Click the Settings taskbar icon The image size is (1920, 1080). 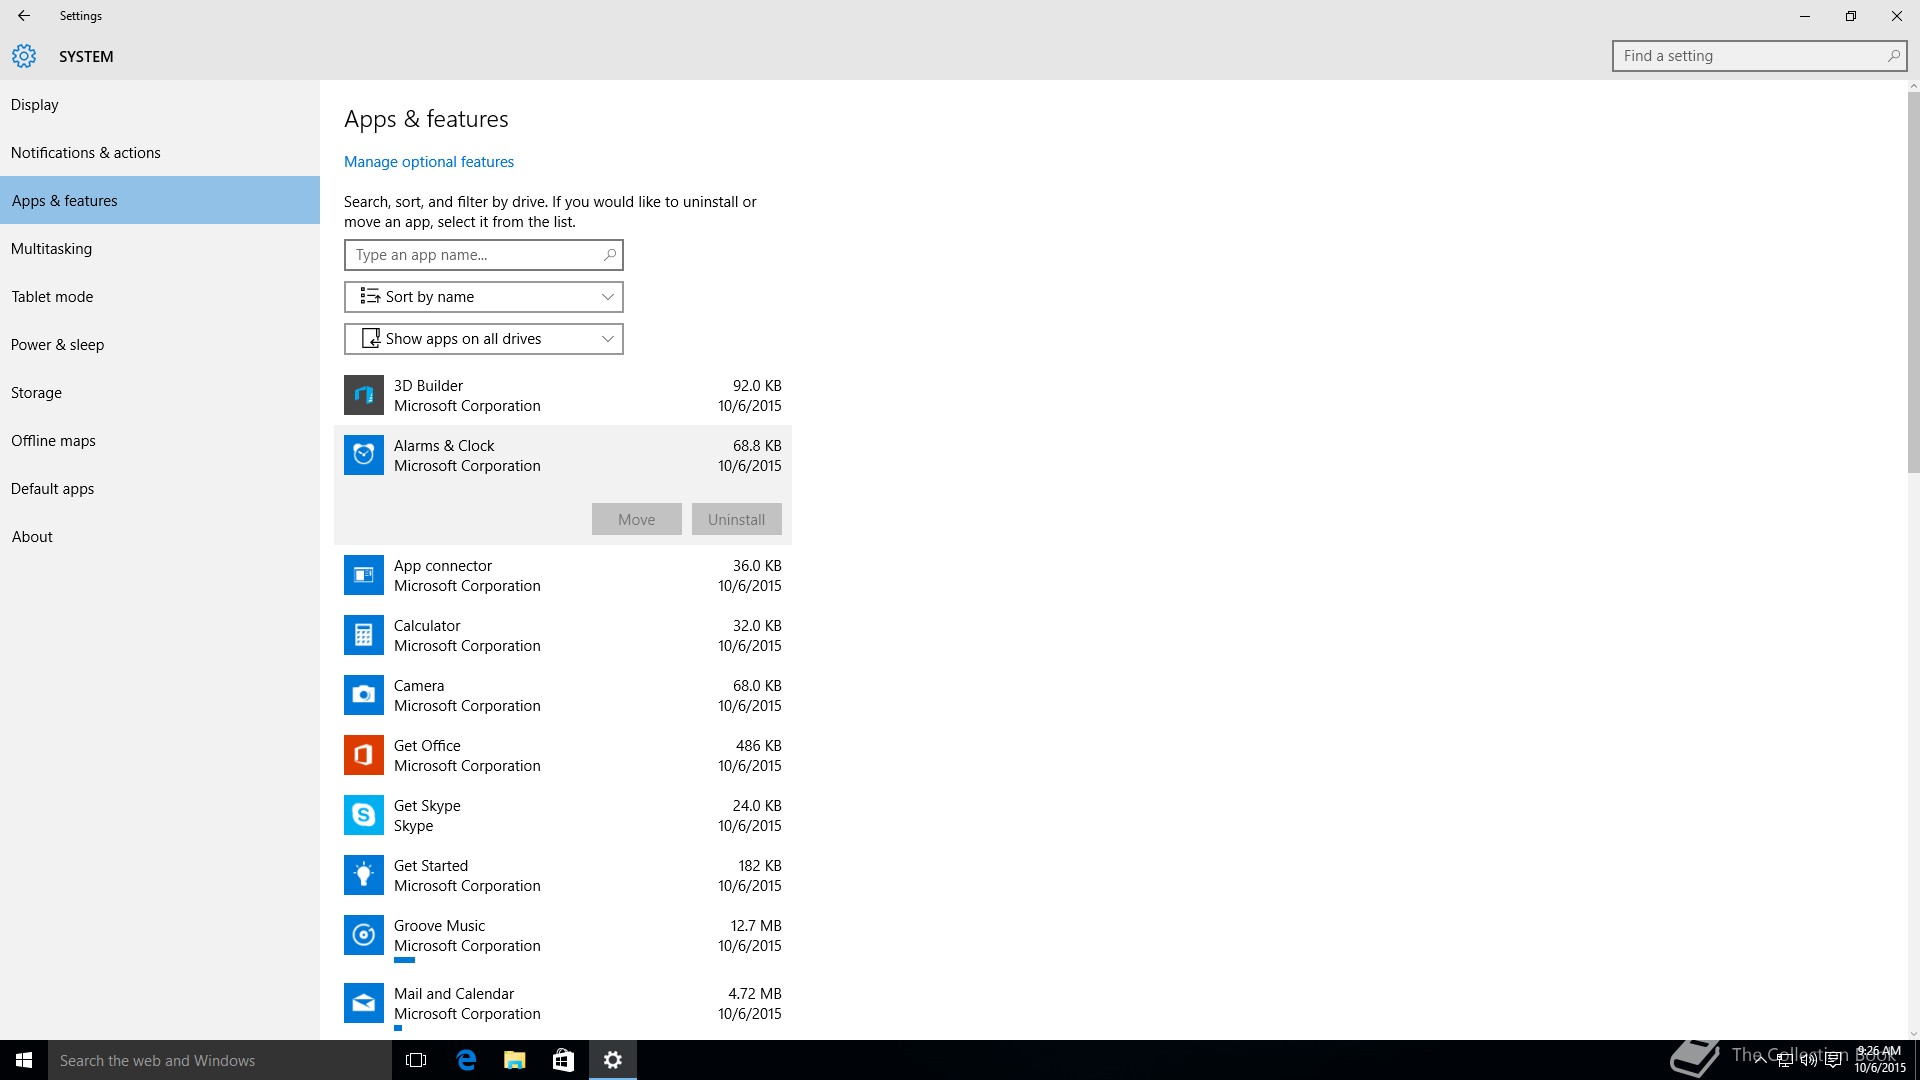pos(613,1060)
